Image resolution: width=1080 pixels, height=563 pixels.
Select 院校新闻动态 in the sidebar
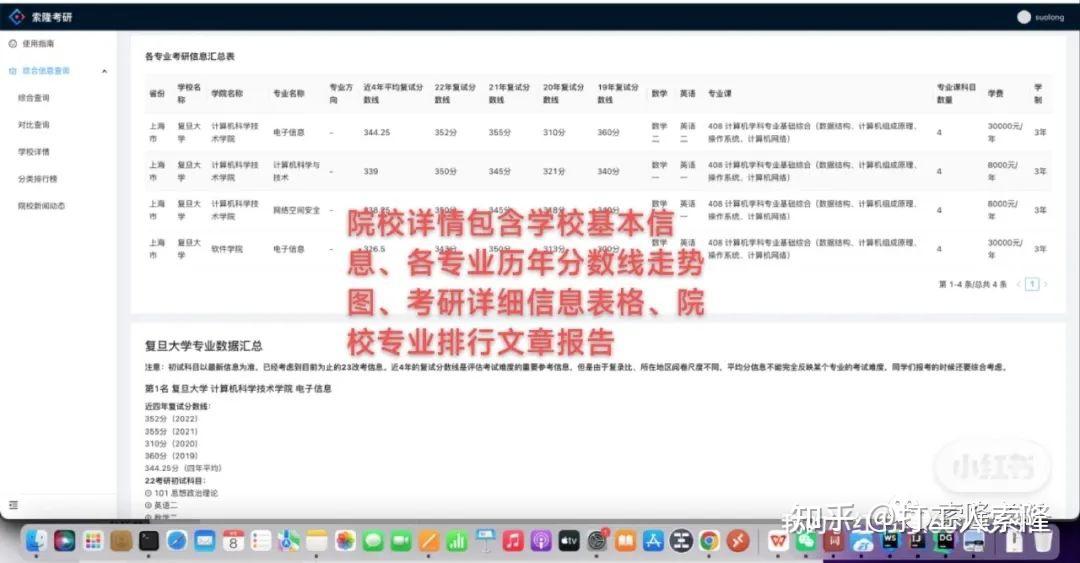click(x=42, y=206)
